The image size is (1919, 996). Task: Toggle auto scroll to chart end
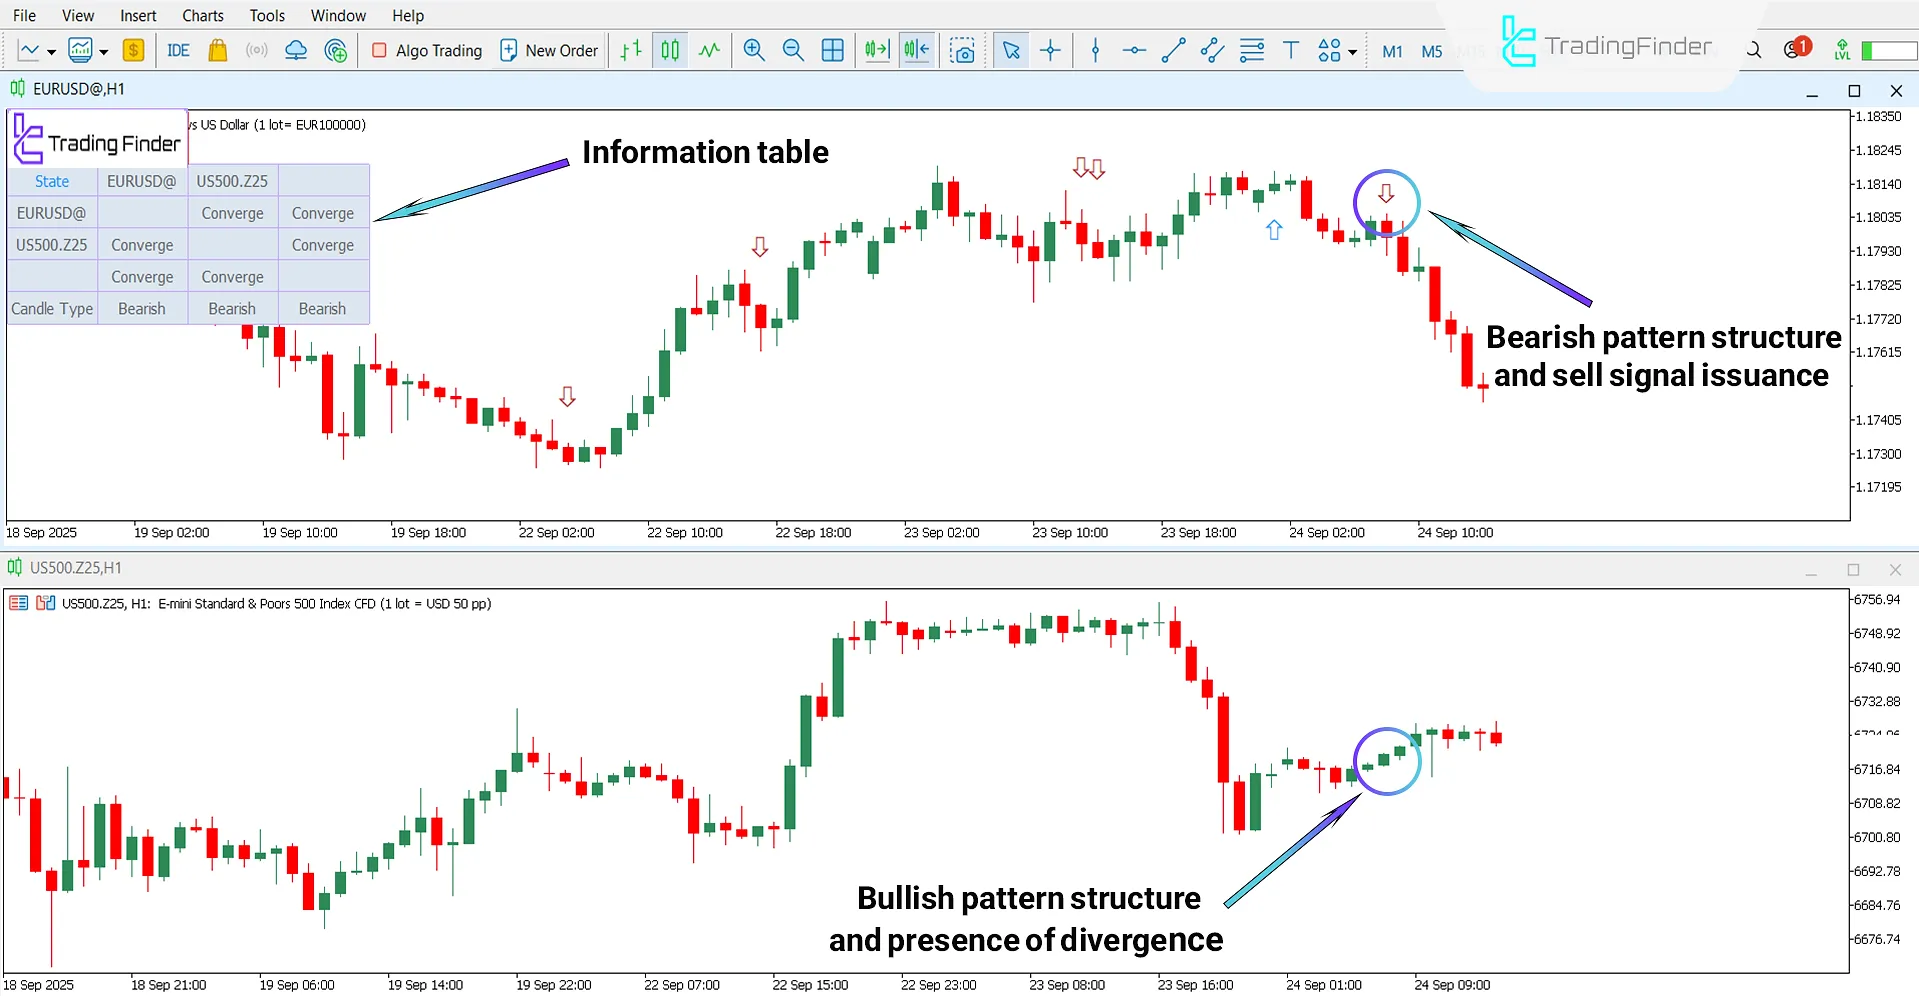pyautogui.click(x=877, y=50)
